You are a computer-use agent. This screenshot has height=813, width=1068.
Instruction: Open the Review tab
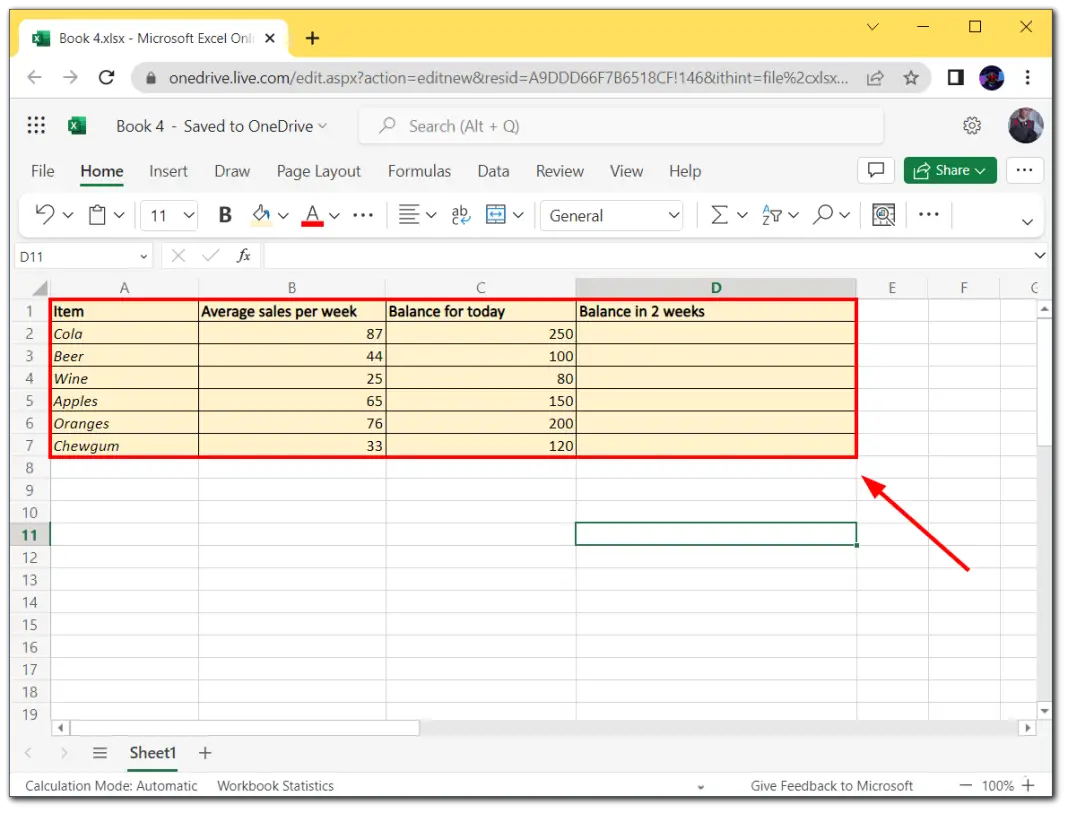[x=559, y=171]
